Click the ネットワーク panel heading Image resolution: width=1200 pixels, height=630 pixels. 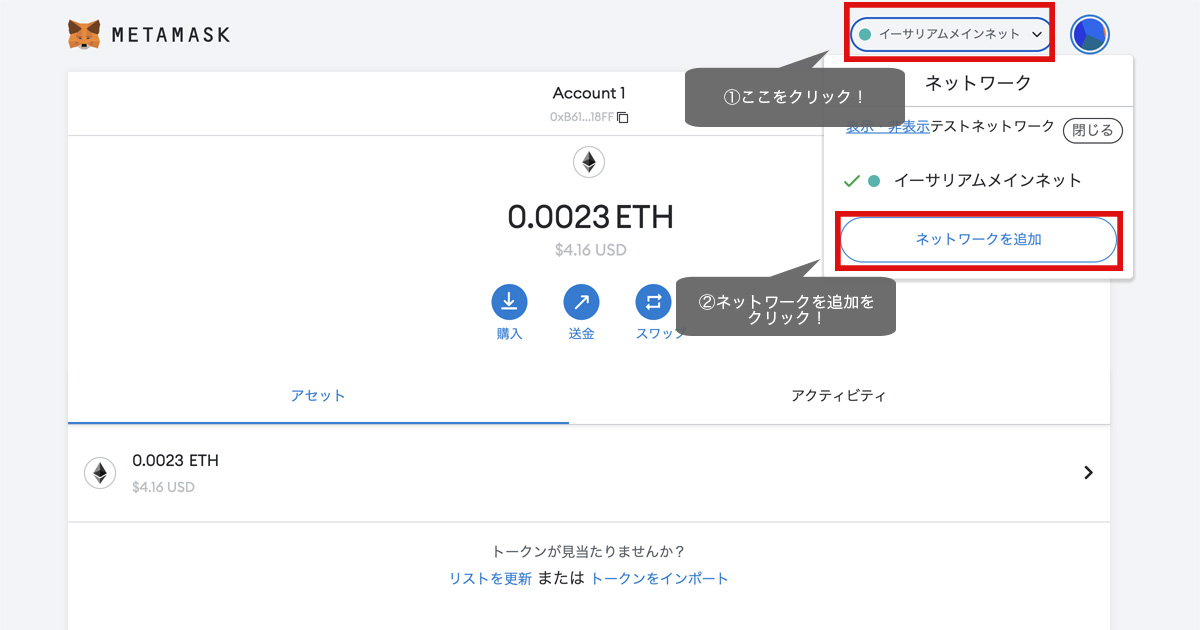click(x=978, y=82)
